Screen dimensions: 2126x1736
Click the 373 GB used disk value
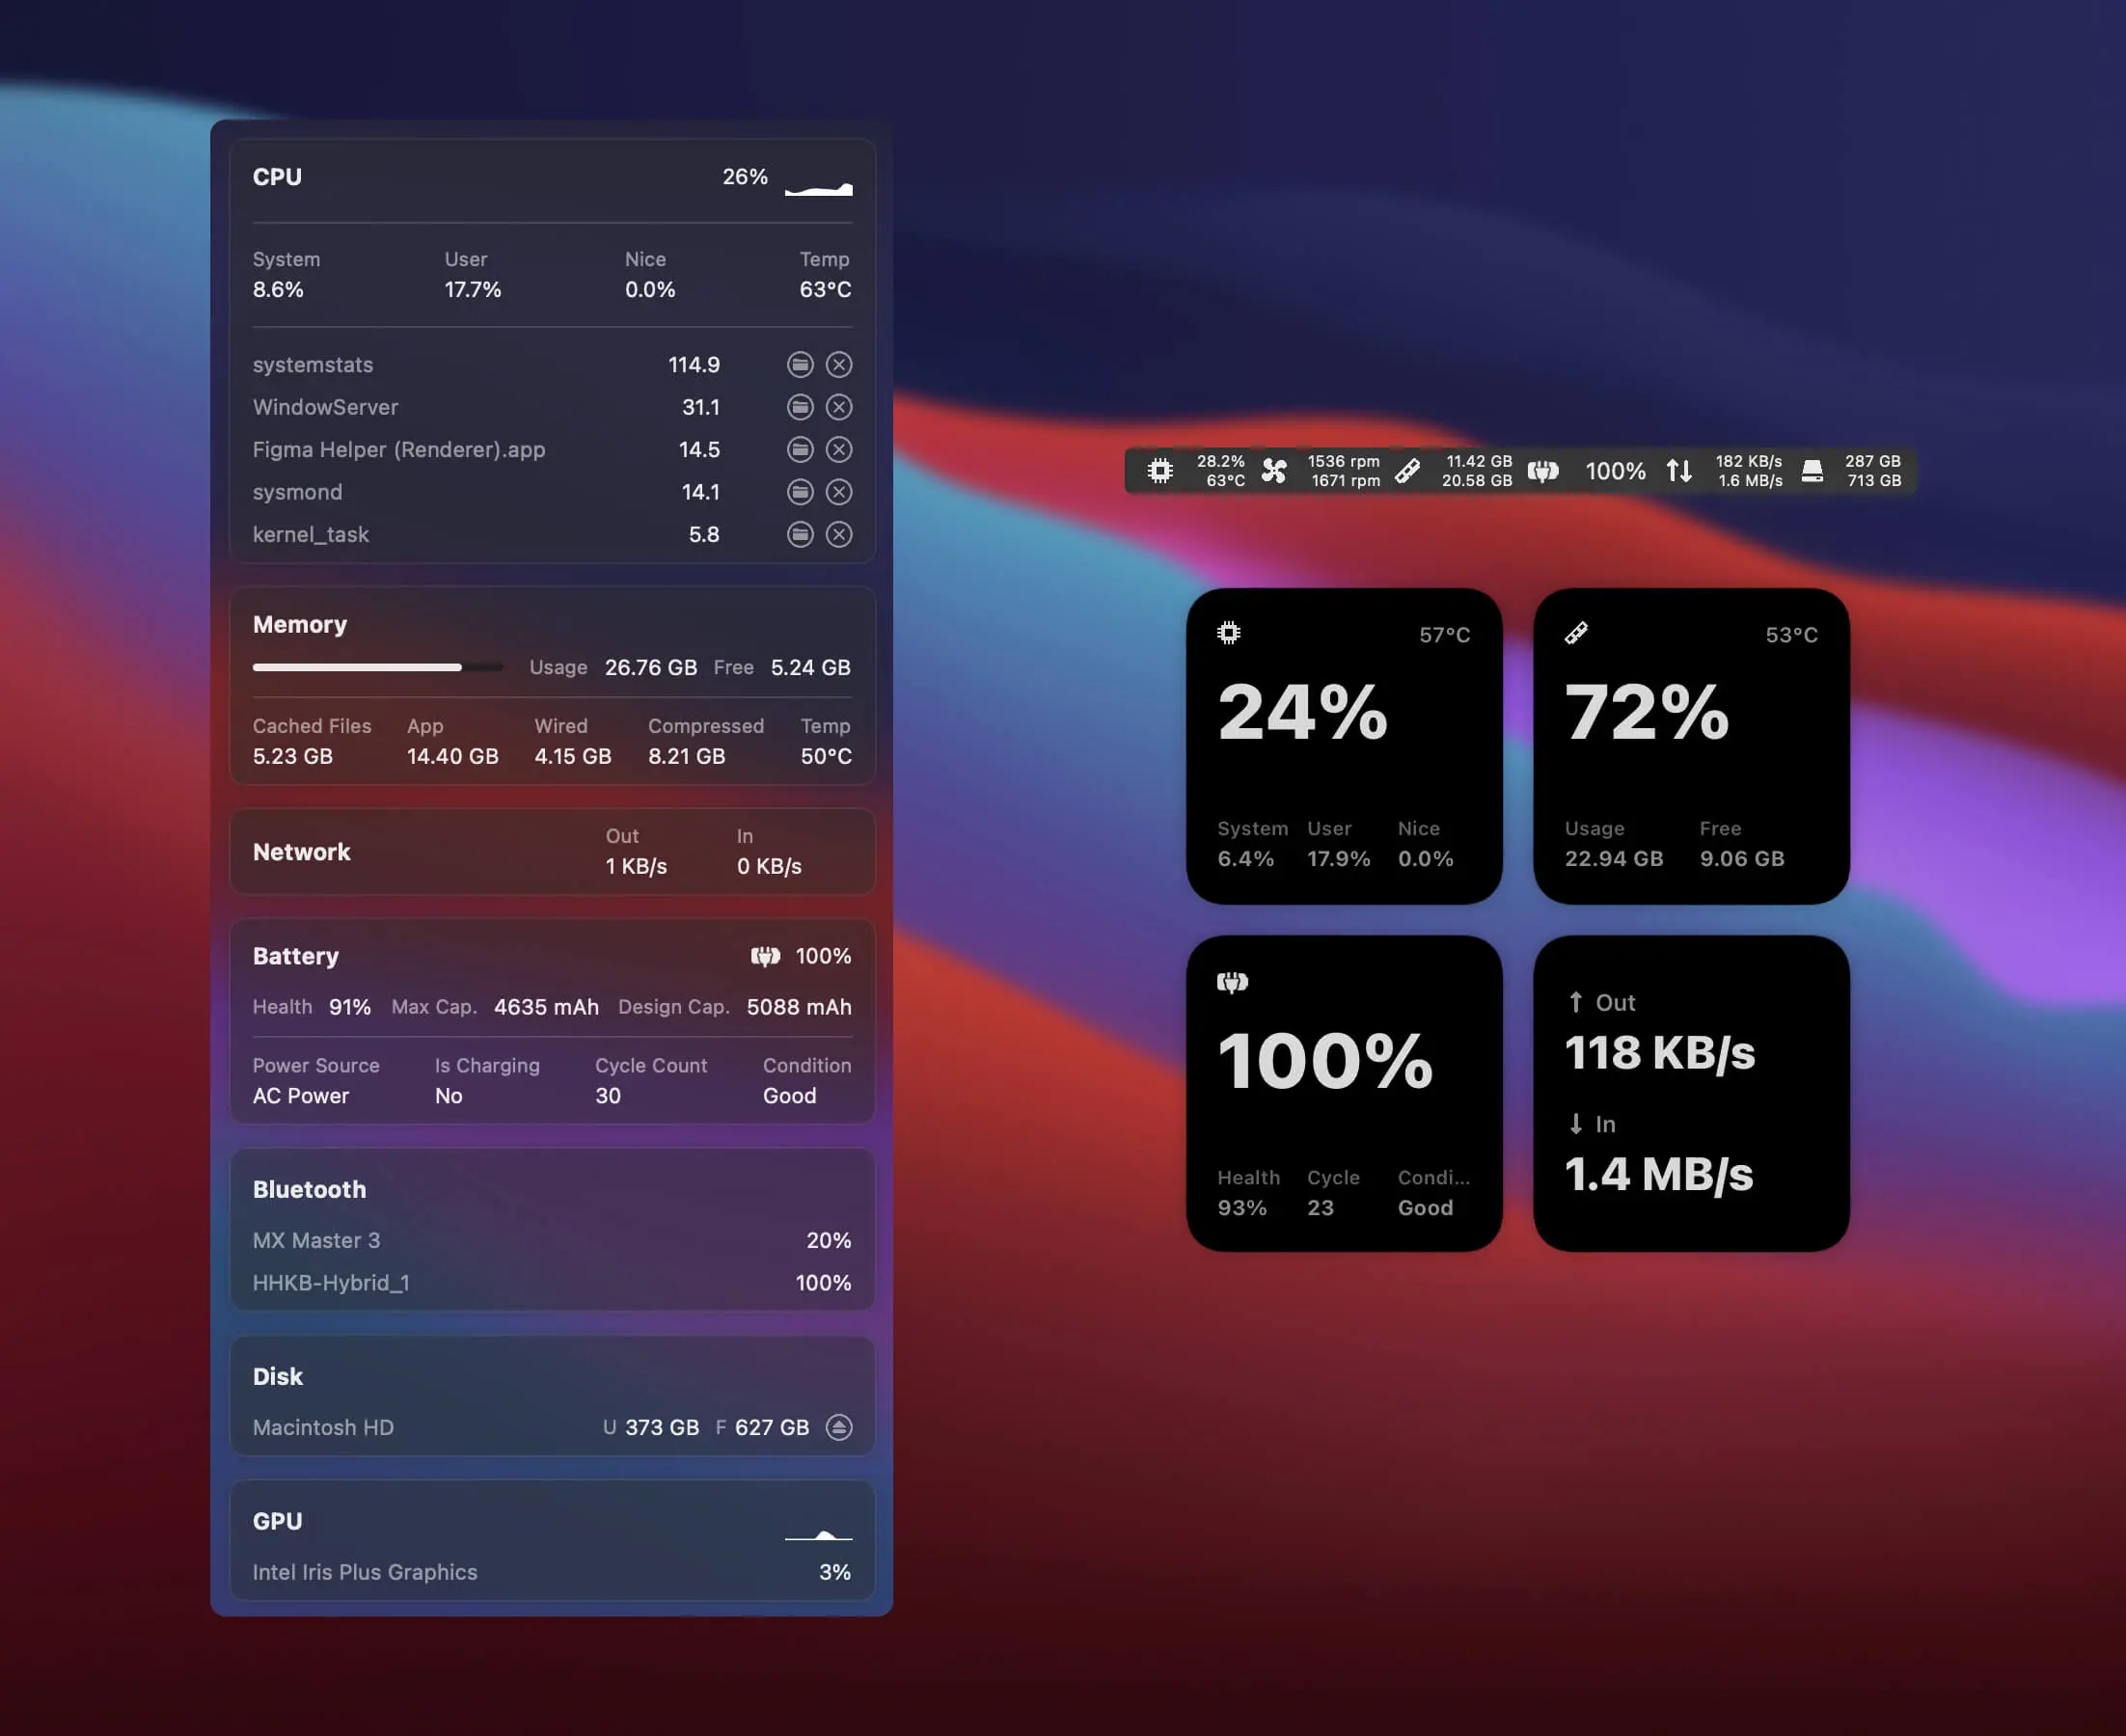click(662, 1427)
